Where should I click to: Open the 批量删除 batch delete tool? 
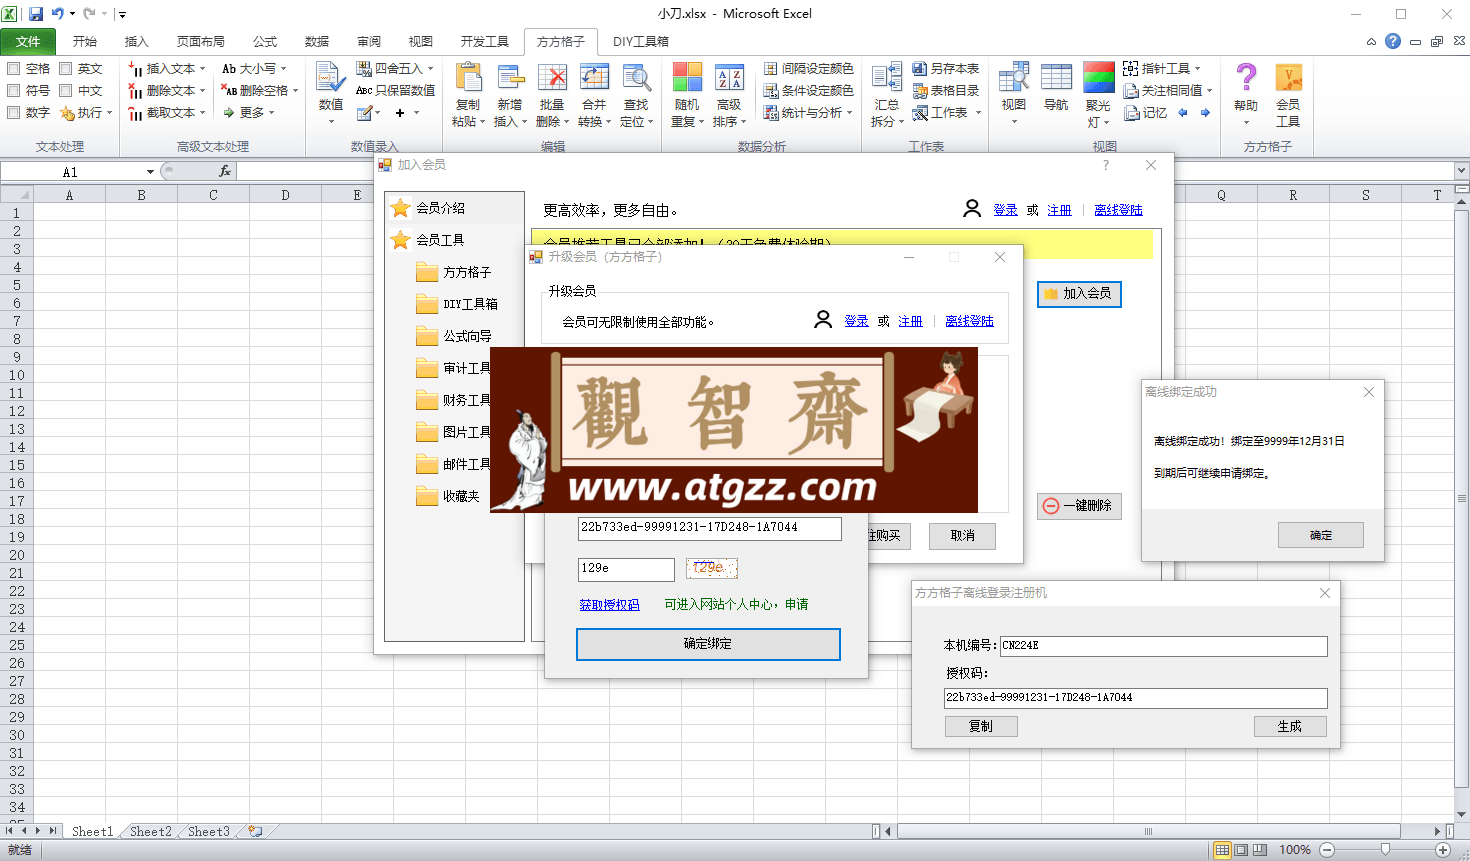point(552,96)
